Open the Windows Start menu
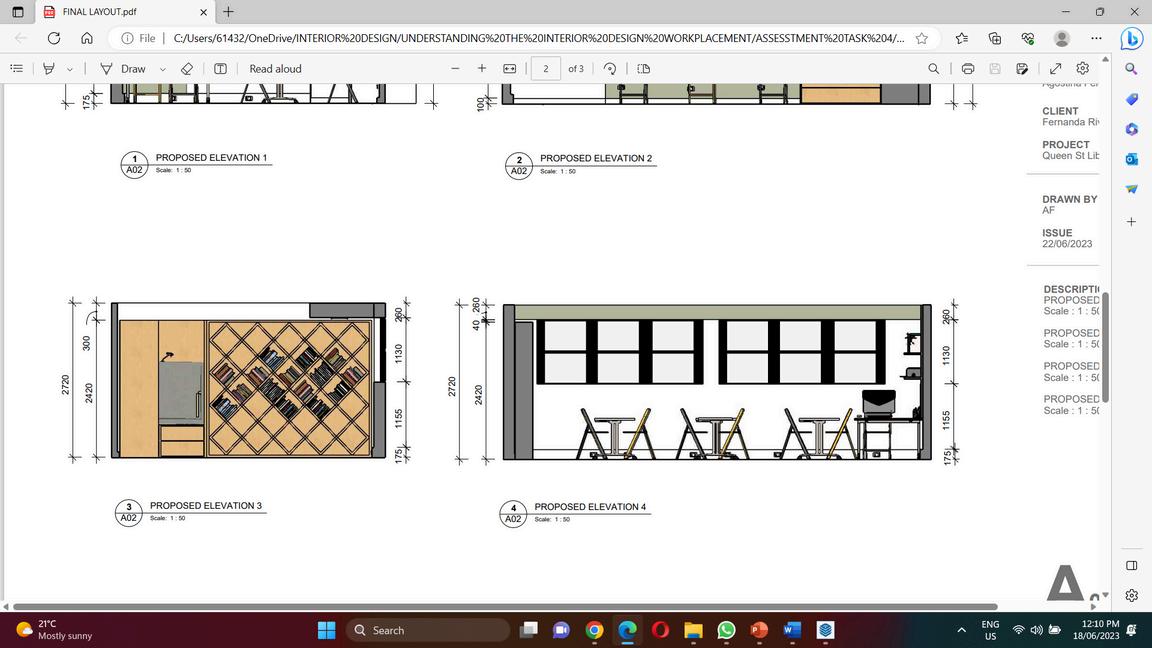Image resolution: width=1152 pixels, height=648 pixels. click(x=326, y=630)
